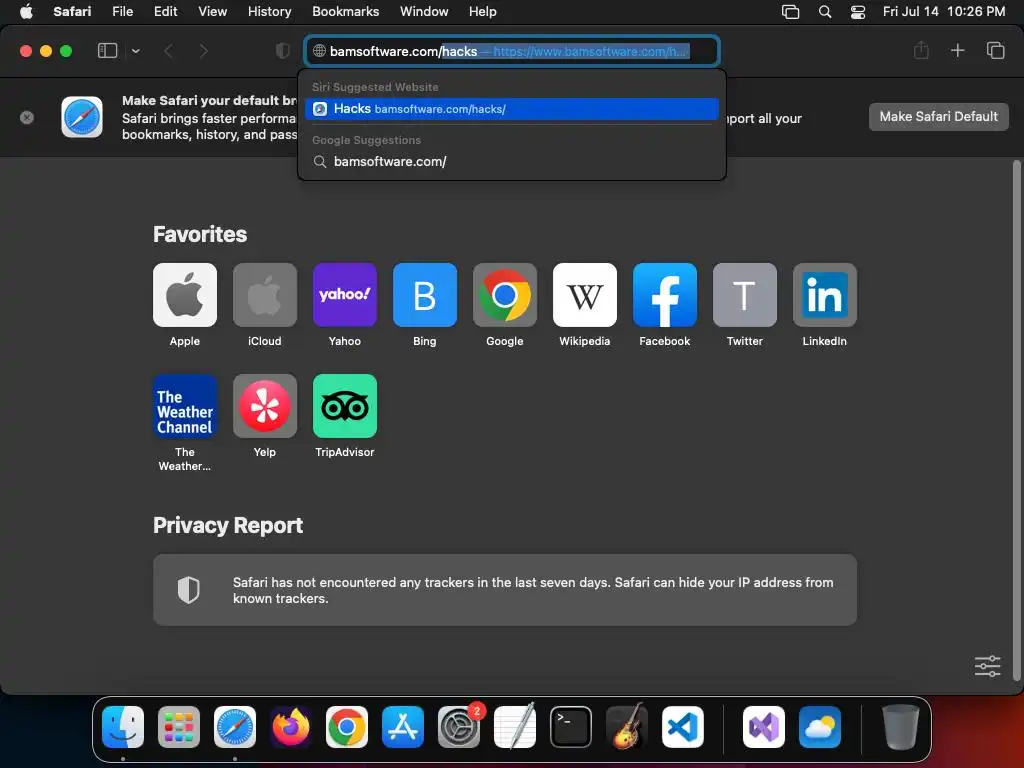Click the date and time clock
The image size is (1024, 768).
coord(944,12)
